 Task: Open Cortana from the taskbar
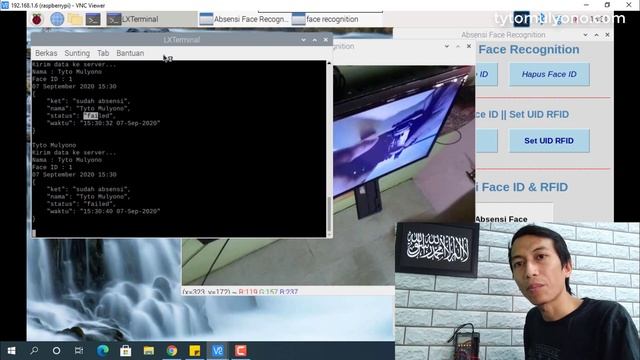coord(56,351)
